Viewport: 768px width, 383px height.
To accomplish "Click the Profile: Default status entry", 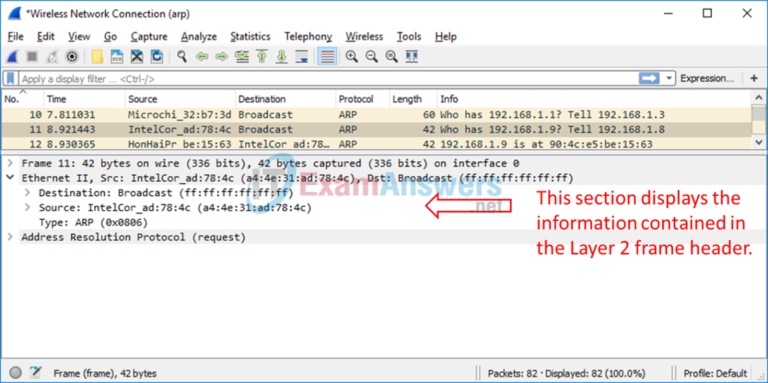I will pos(715,373).
